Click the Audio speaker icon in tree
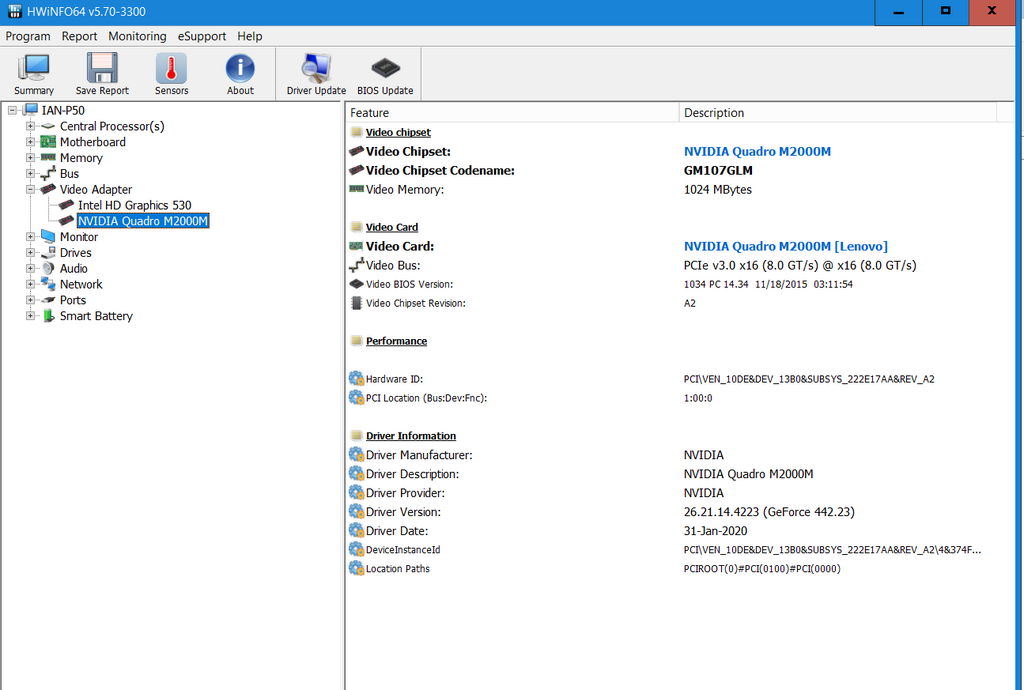This screenshot has height=690, width=1024. 48,268
